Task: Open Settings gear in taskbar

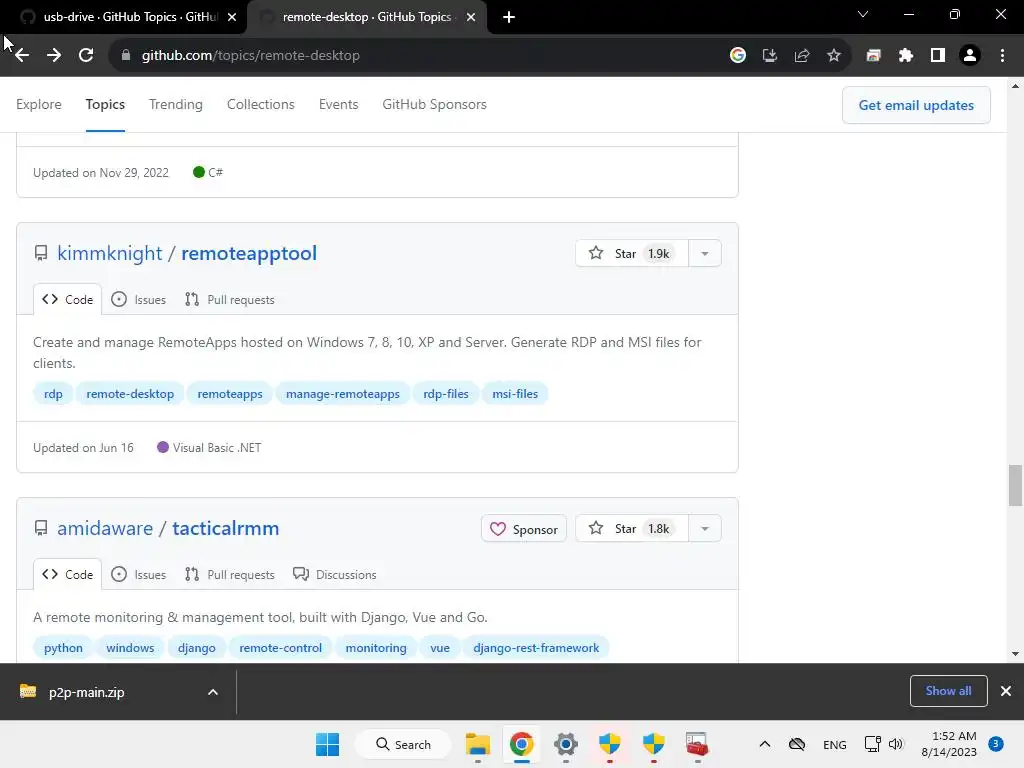Action: coord(566,744)
